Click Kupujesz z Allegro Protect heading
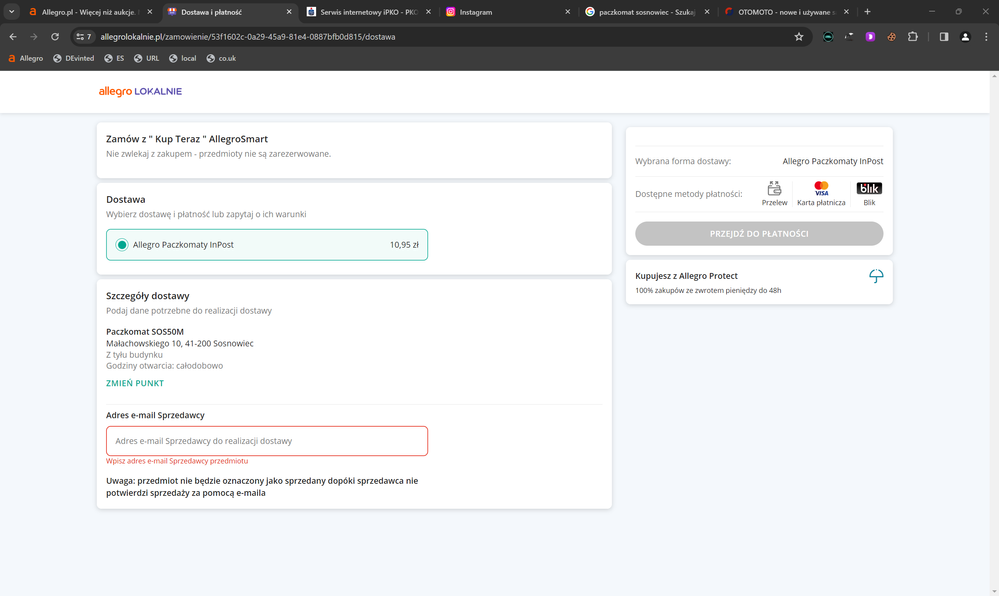This screenshot has width=999, height=596. (x=686, y=276)
